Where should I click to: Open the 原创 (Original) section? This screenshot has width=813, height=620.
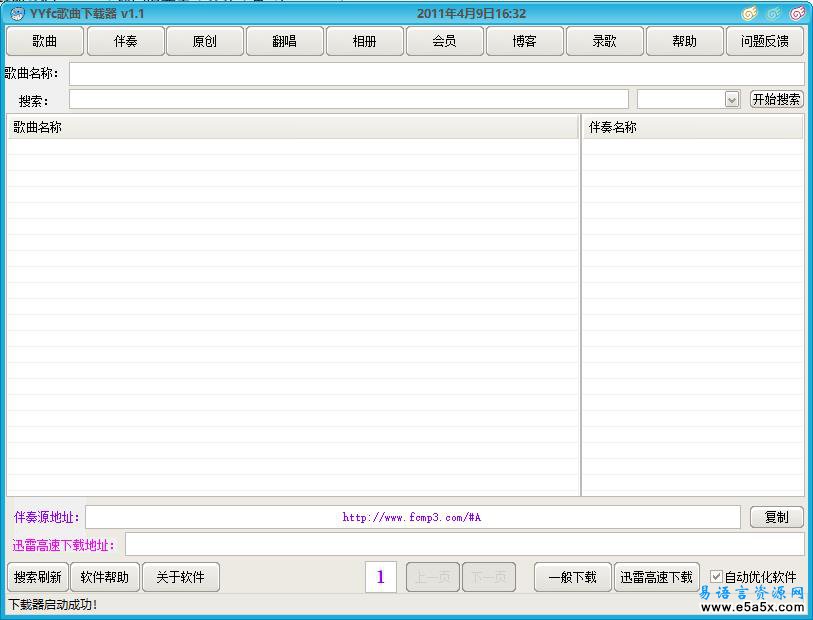pyautogui.click(x=205, y=41)
